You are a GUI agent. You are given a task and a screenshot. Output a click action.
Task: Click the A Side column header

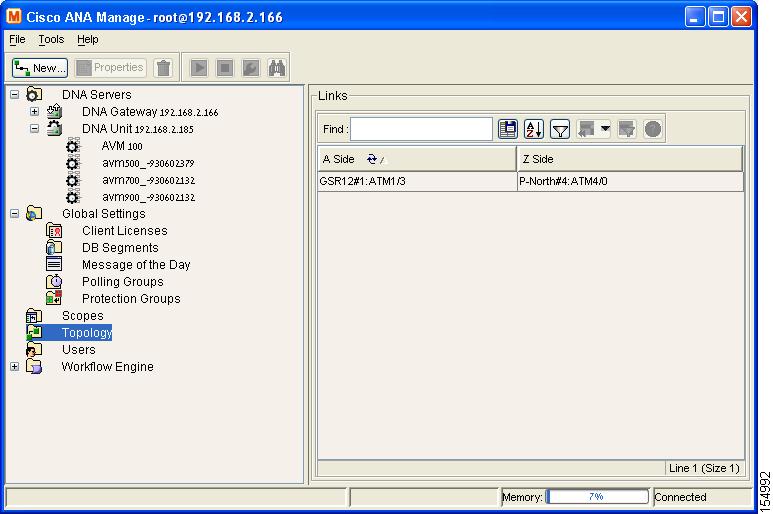click(417, 159)
